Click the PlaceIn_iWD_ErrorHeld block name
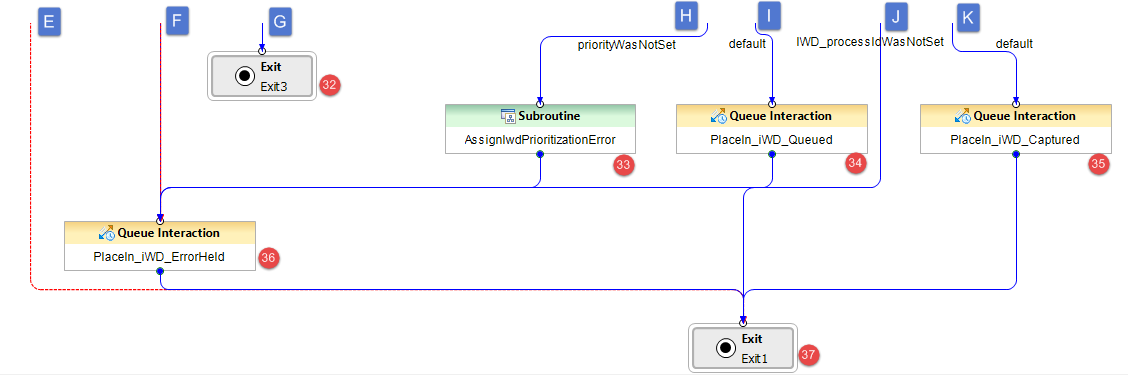 (x=160, y=257)
